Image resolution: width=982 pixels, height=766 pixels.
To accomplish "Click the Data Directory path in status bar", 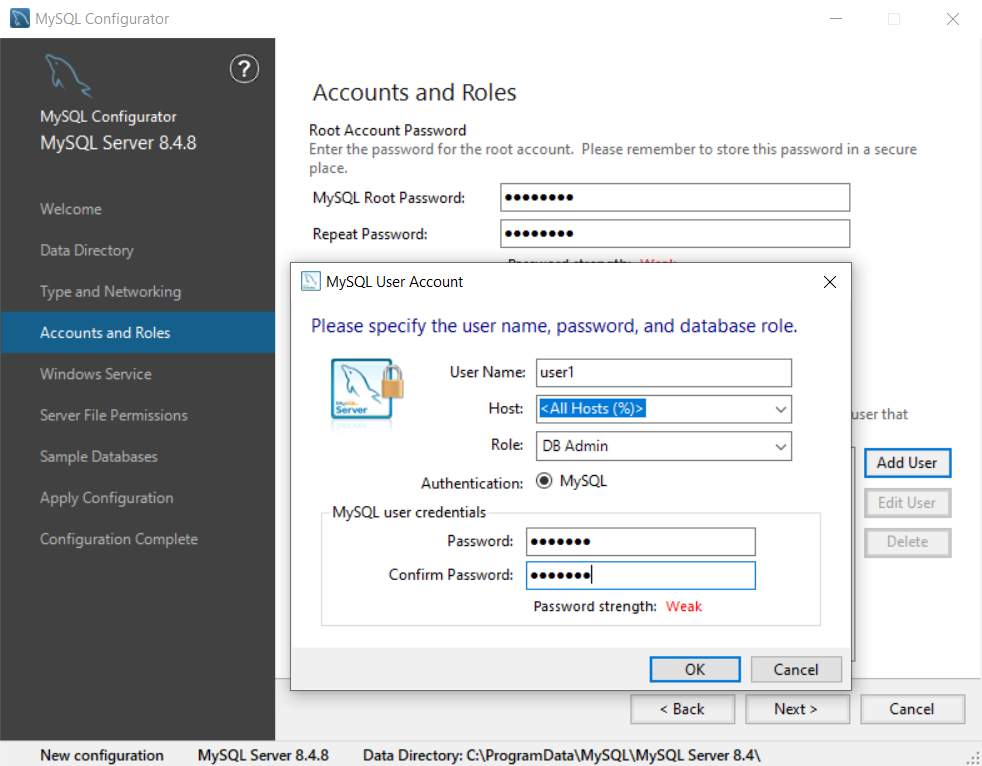I will [x=562, y=755].
